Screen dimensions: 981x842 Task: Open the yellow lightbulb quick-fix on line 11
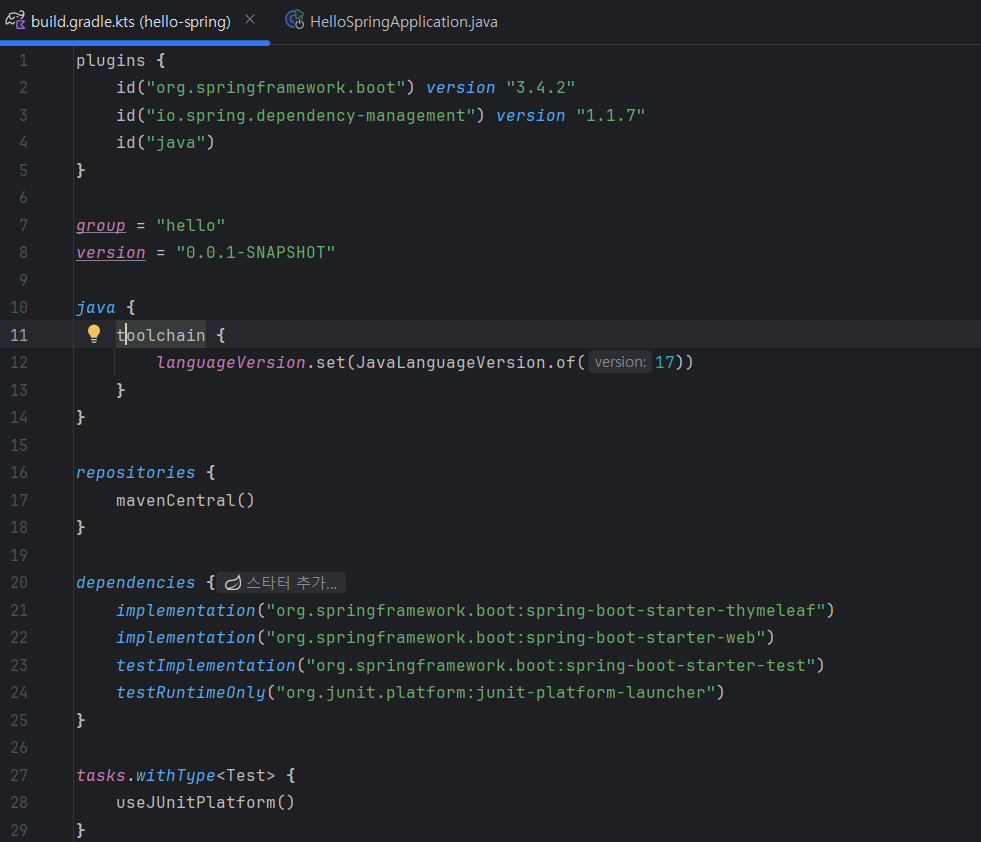[94, 334]
